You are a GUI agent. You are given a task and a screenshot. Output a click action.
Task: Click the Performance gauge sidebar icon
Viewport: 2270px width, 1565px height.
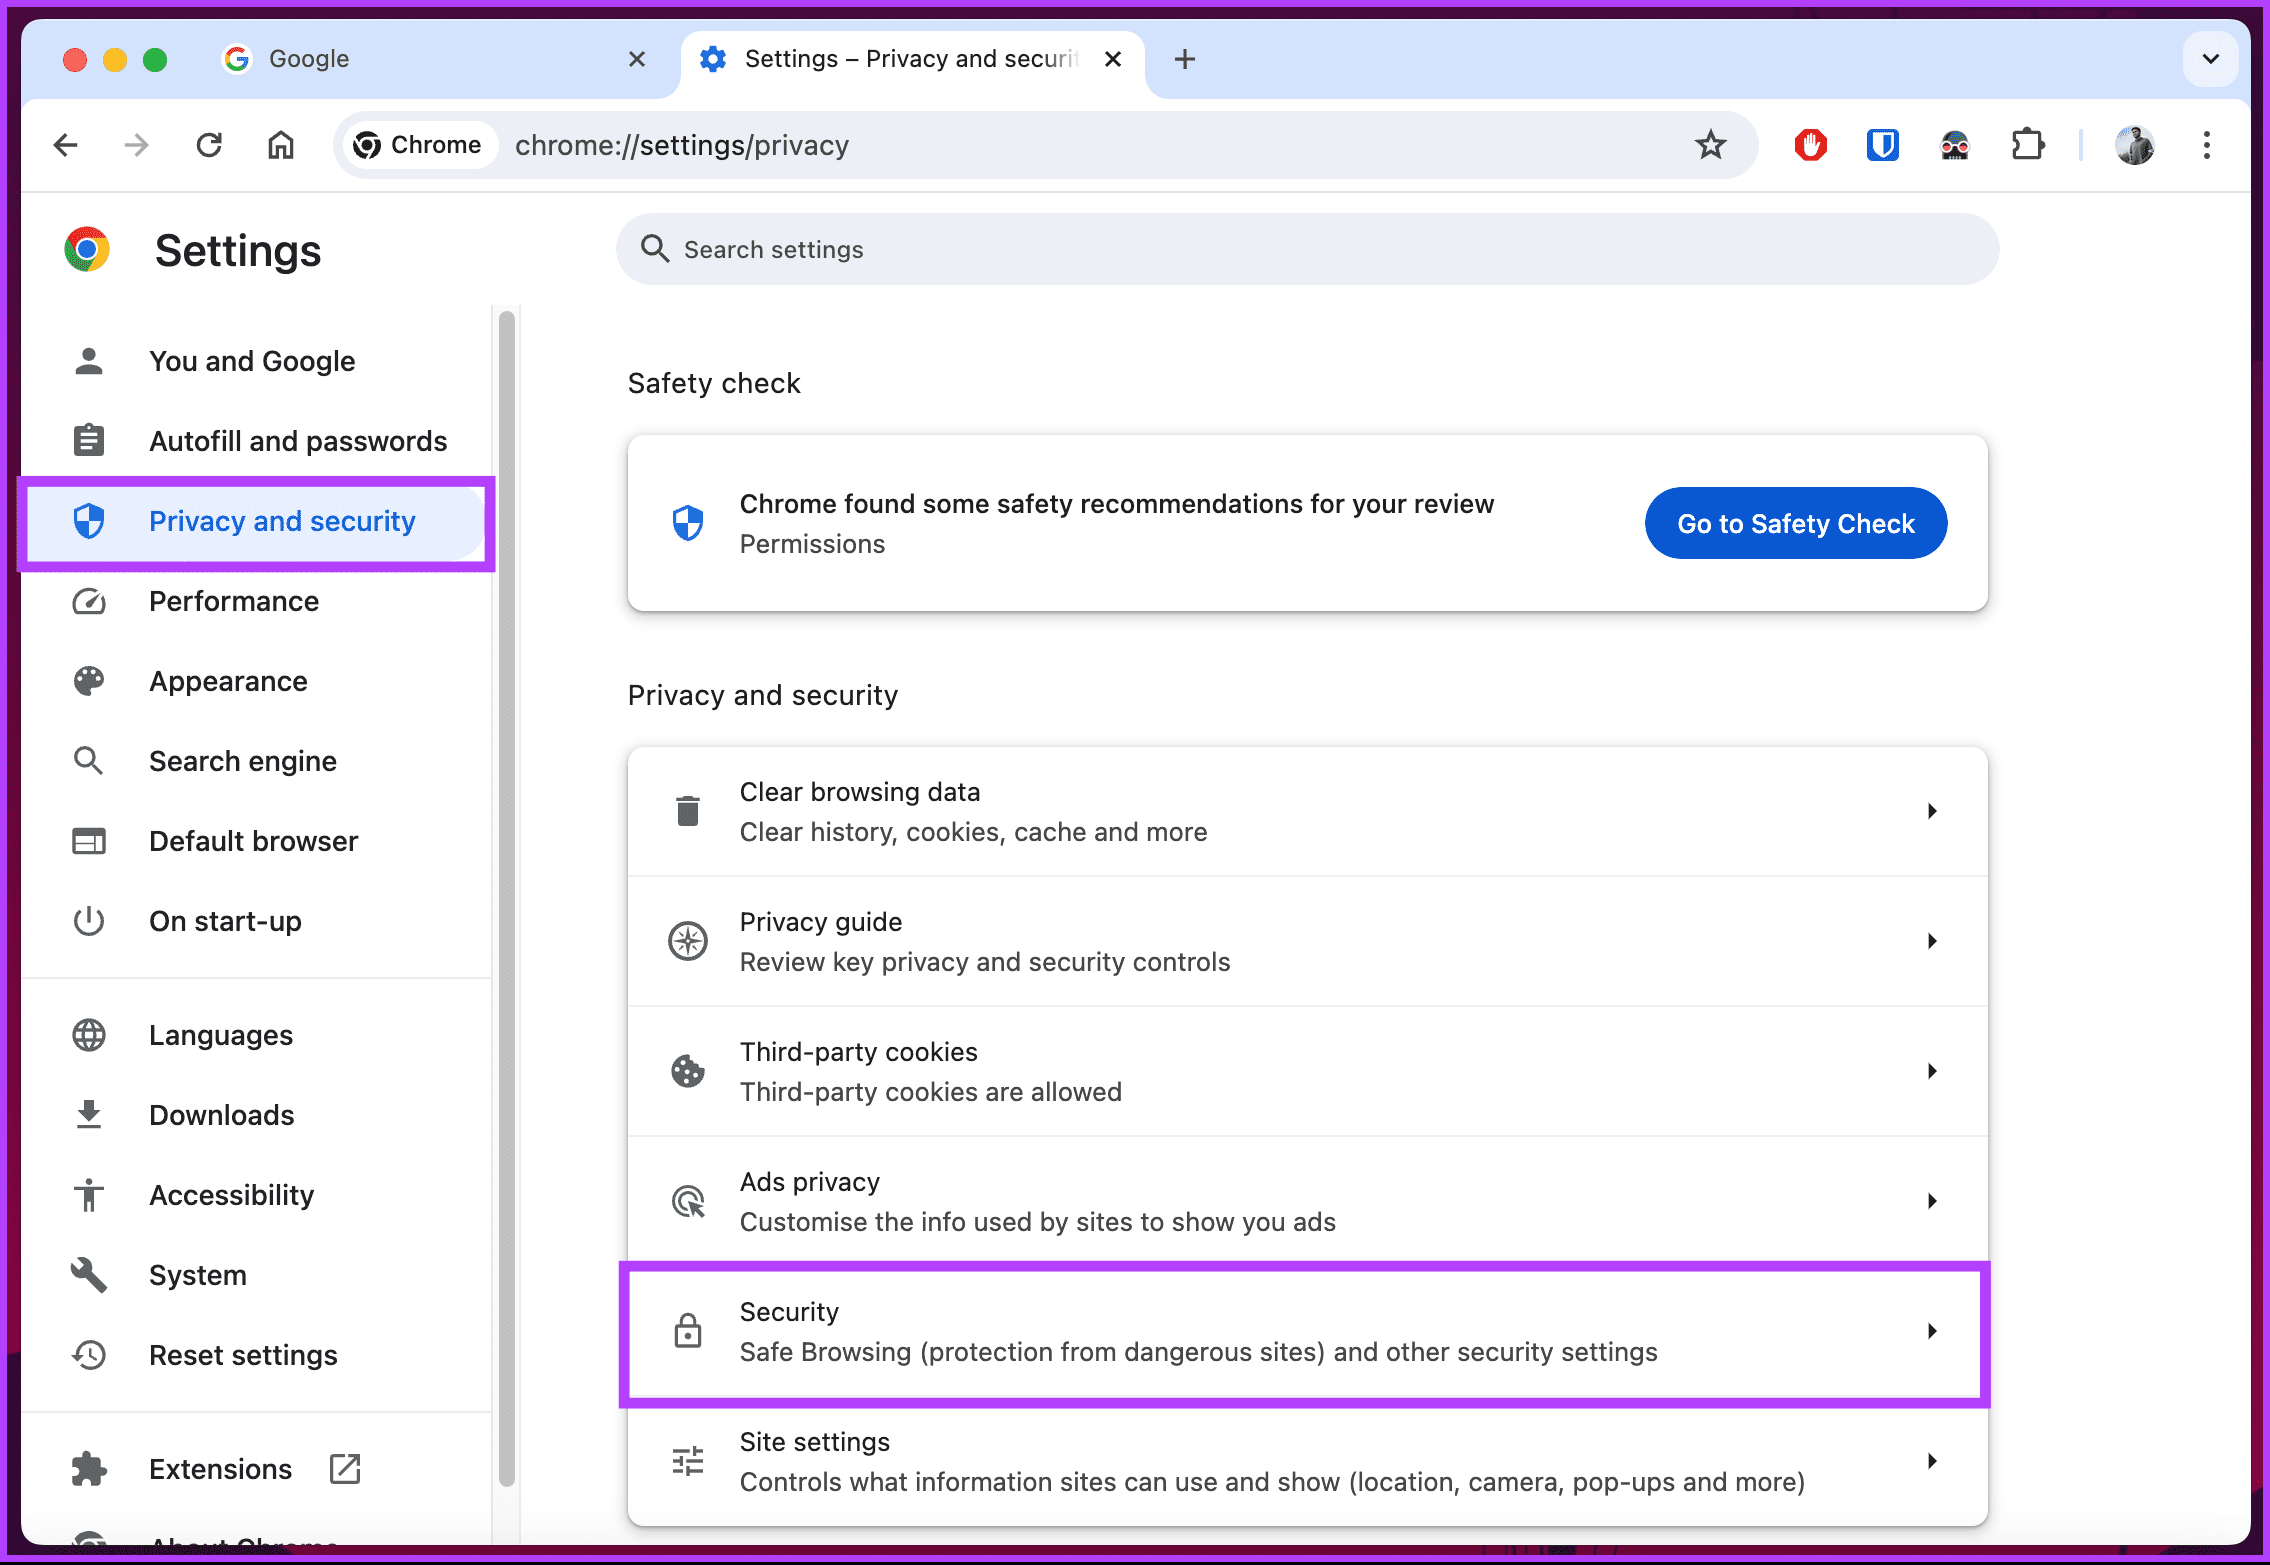tap(89, 601)
